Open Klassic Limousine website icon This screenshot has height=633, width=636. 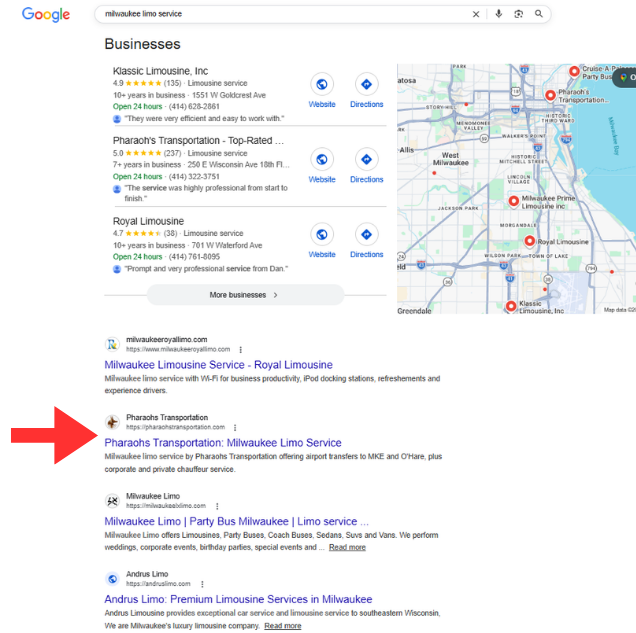(x=322, y=85)
